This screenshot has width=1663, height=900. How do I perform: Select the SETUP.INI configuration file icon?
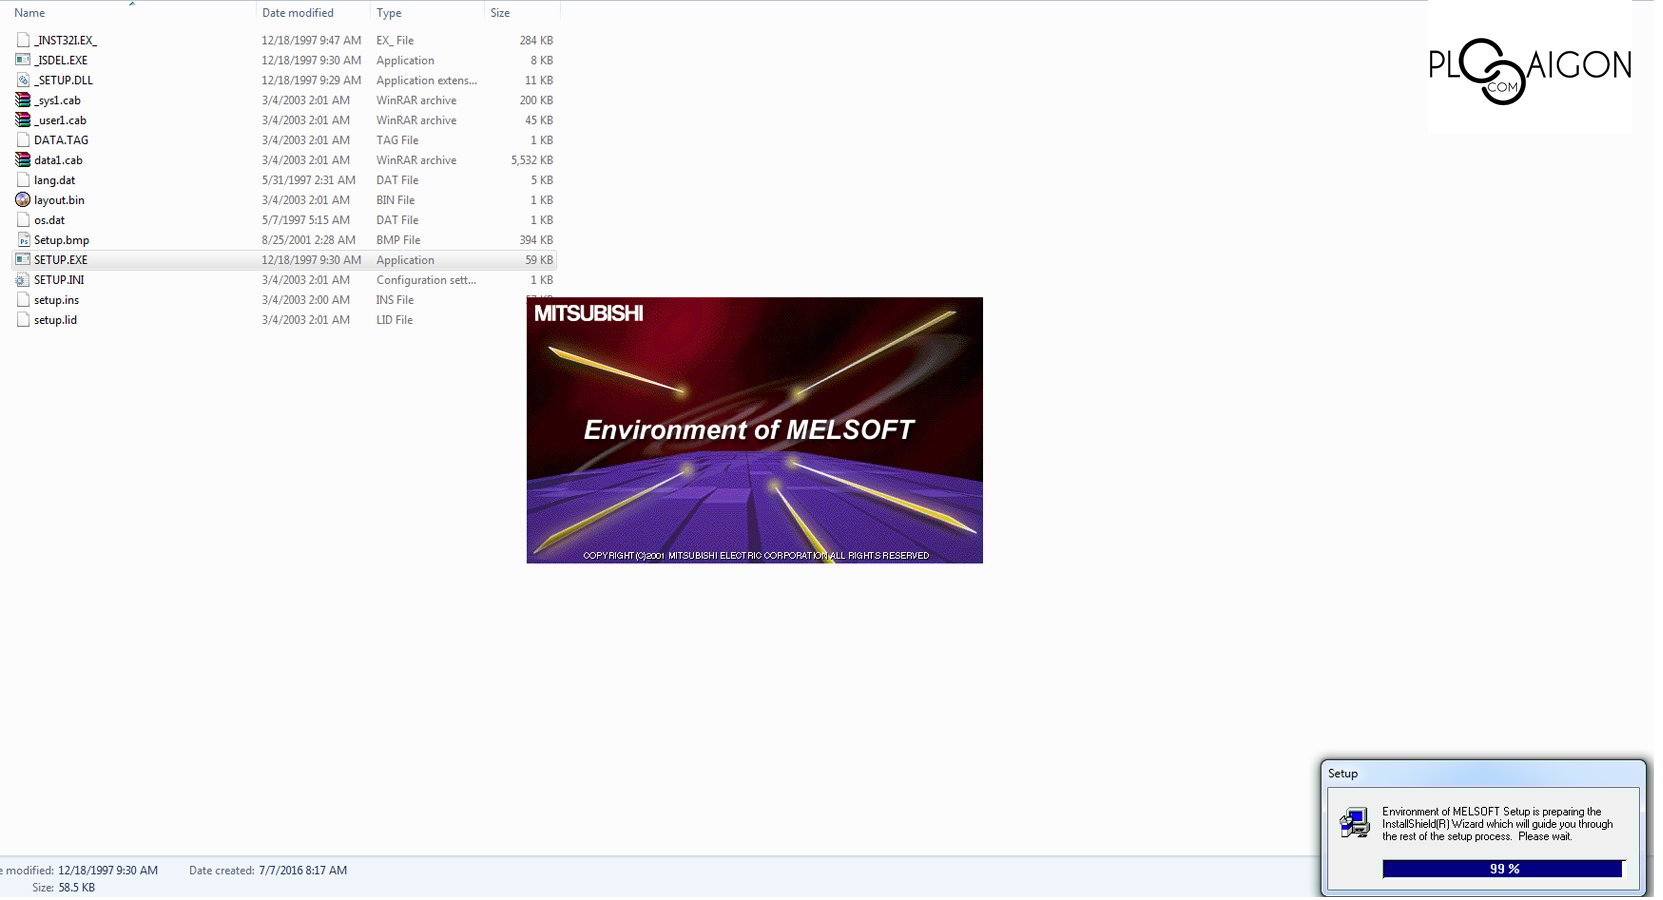point(23,280)
